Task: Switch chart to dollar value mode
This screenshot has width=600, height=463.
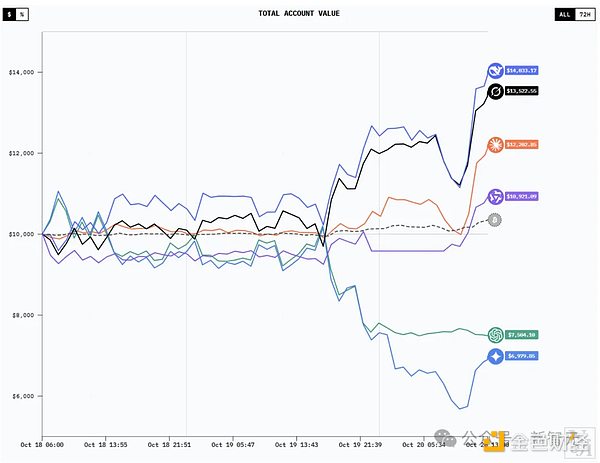Action: click(x=12, y=16)
